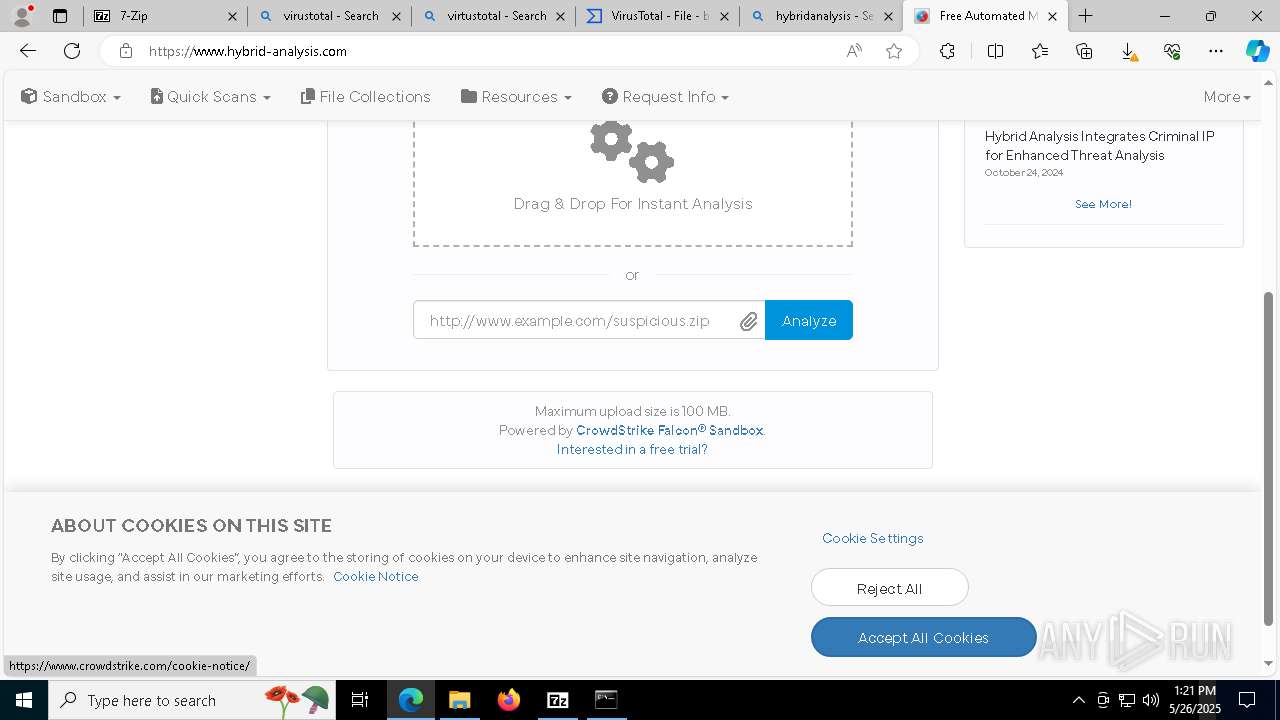View site information lock icon
The height and width of the screenshot is (720, 1280).
pyautogui.click(x=125, y=51)
